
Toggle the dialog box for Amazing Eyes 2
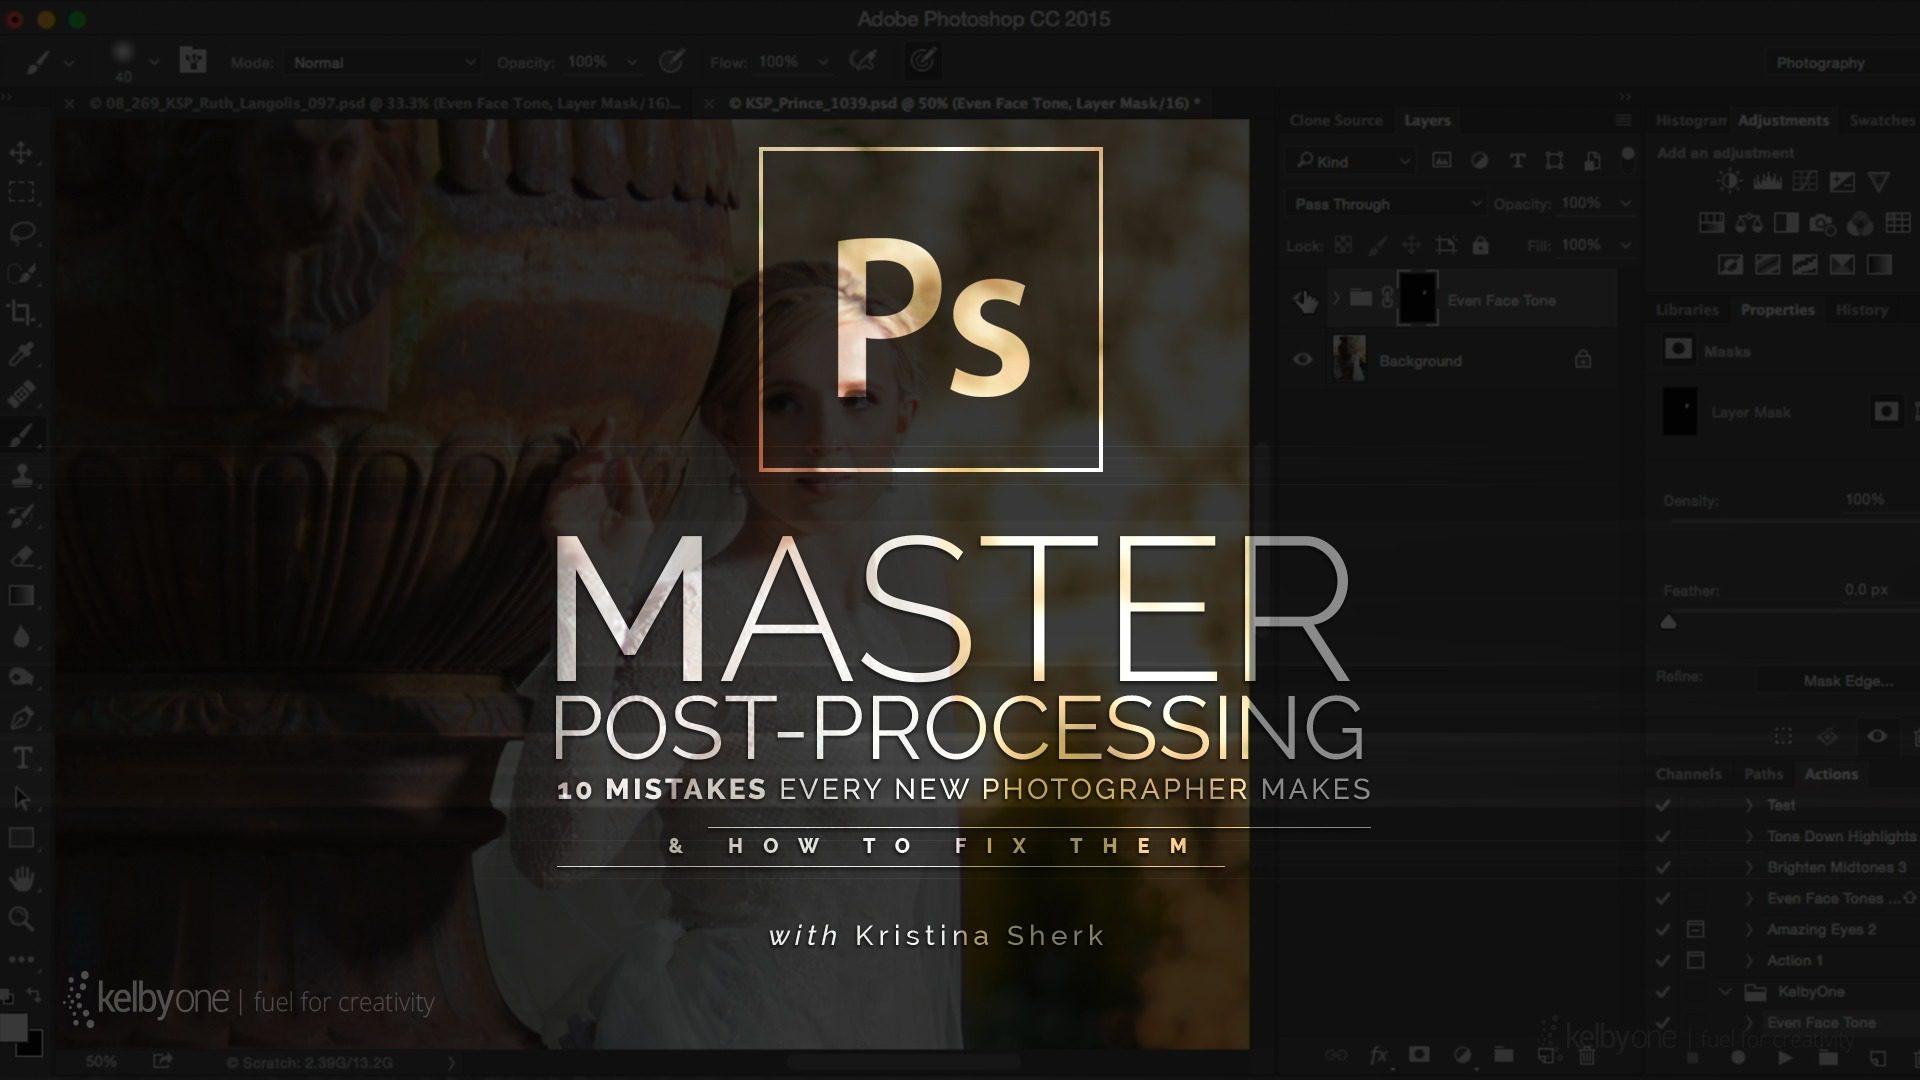(x=1696, y=929)
